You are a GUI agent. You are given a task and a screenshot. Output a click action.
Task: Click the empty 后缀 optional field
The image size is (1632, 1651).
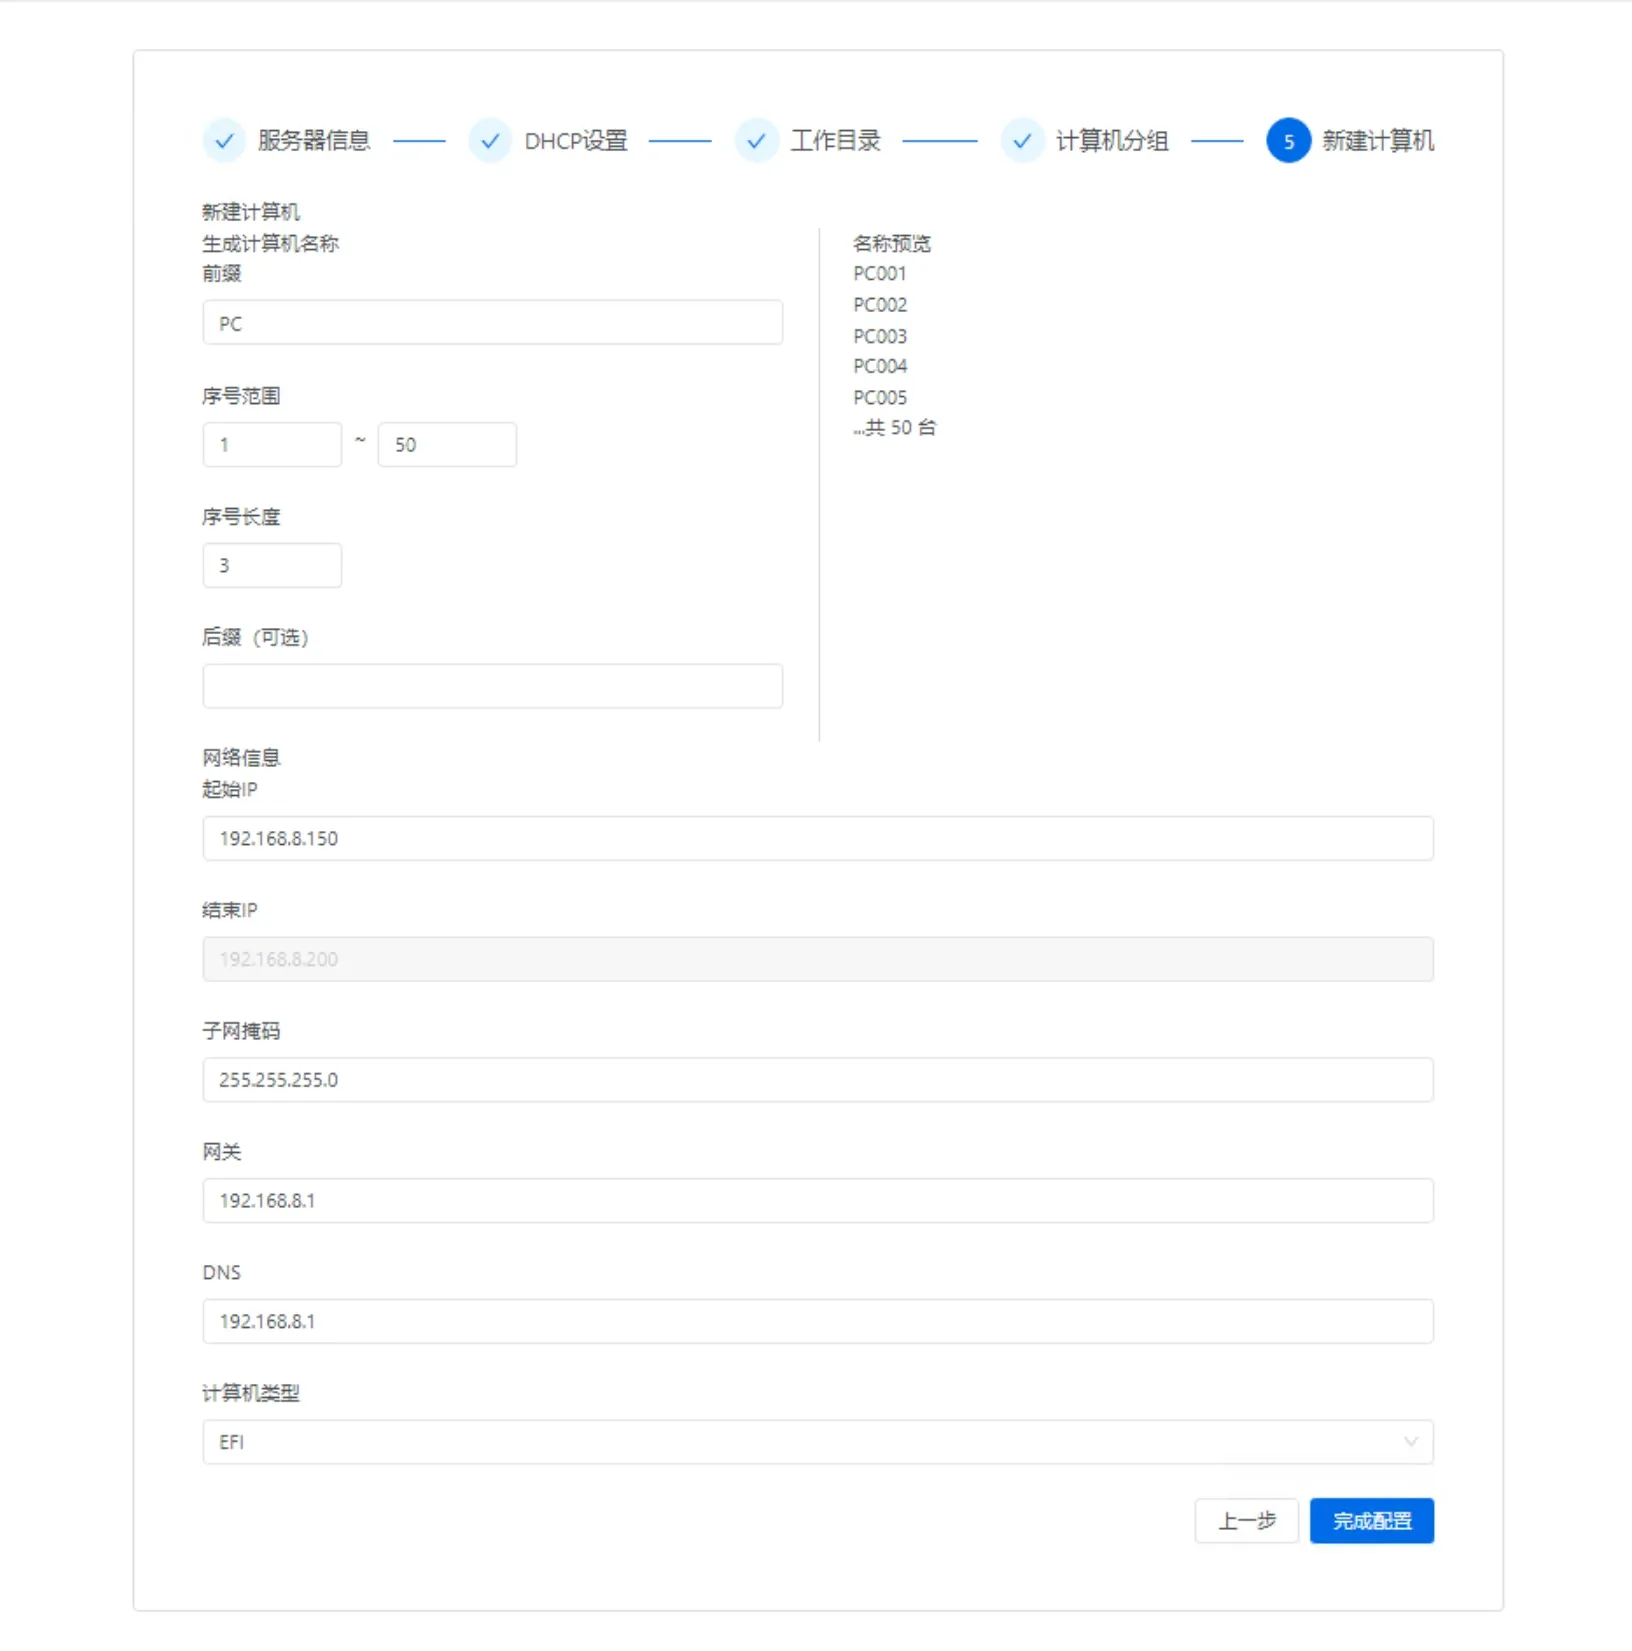point(491,686)
